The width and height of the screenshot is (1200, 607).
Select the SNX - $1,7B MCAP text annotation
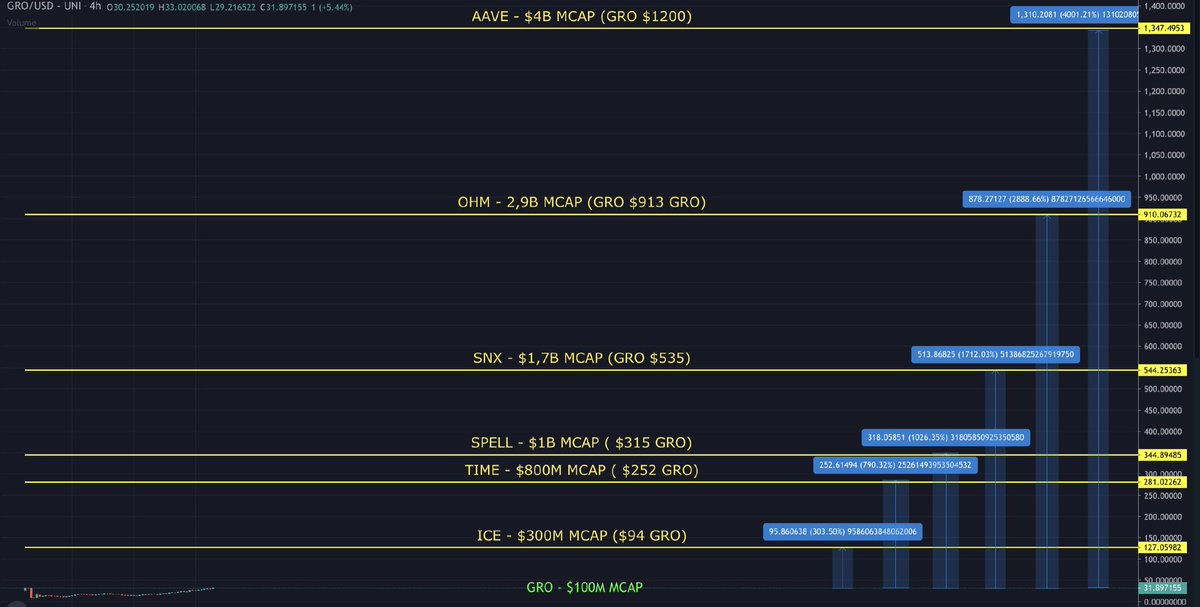click(x=581, y=357)
